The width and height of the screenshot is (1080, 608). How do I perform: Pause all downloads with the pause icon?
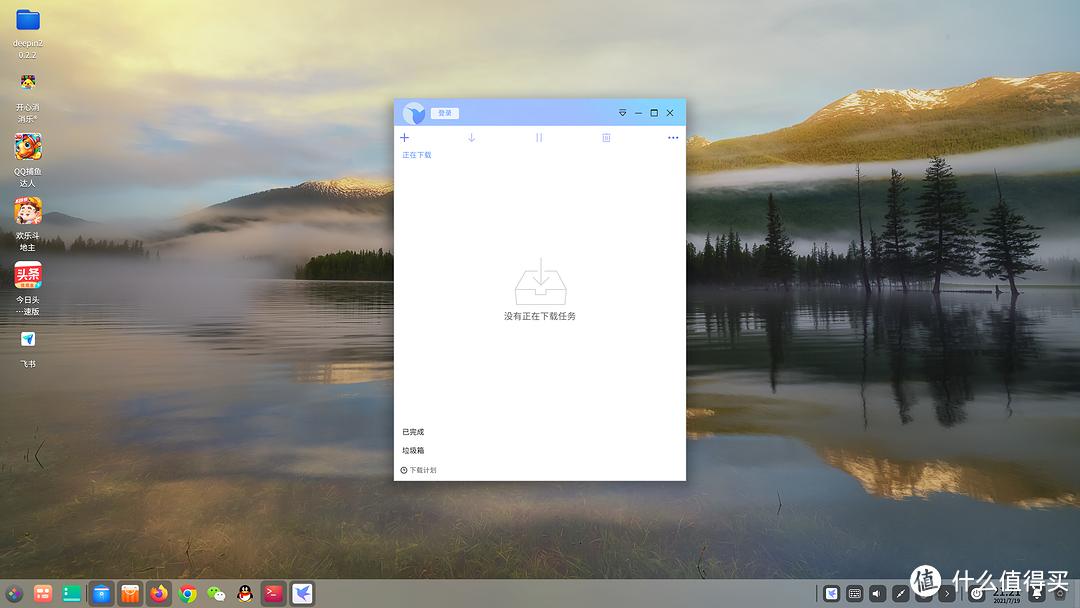[539, 137]
